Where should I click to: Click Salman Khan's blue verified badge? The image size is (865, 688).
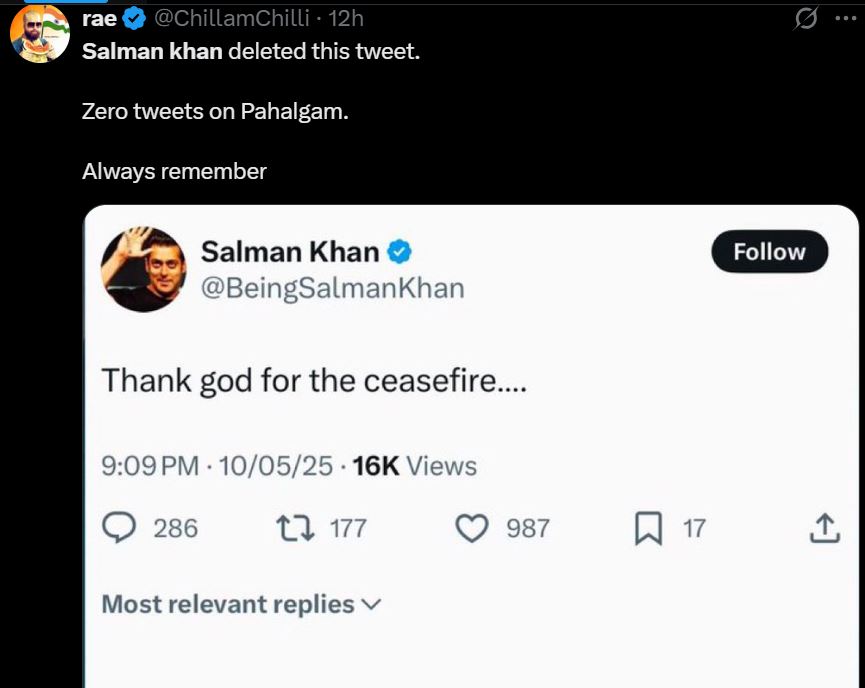pos(399,252)
